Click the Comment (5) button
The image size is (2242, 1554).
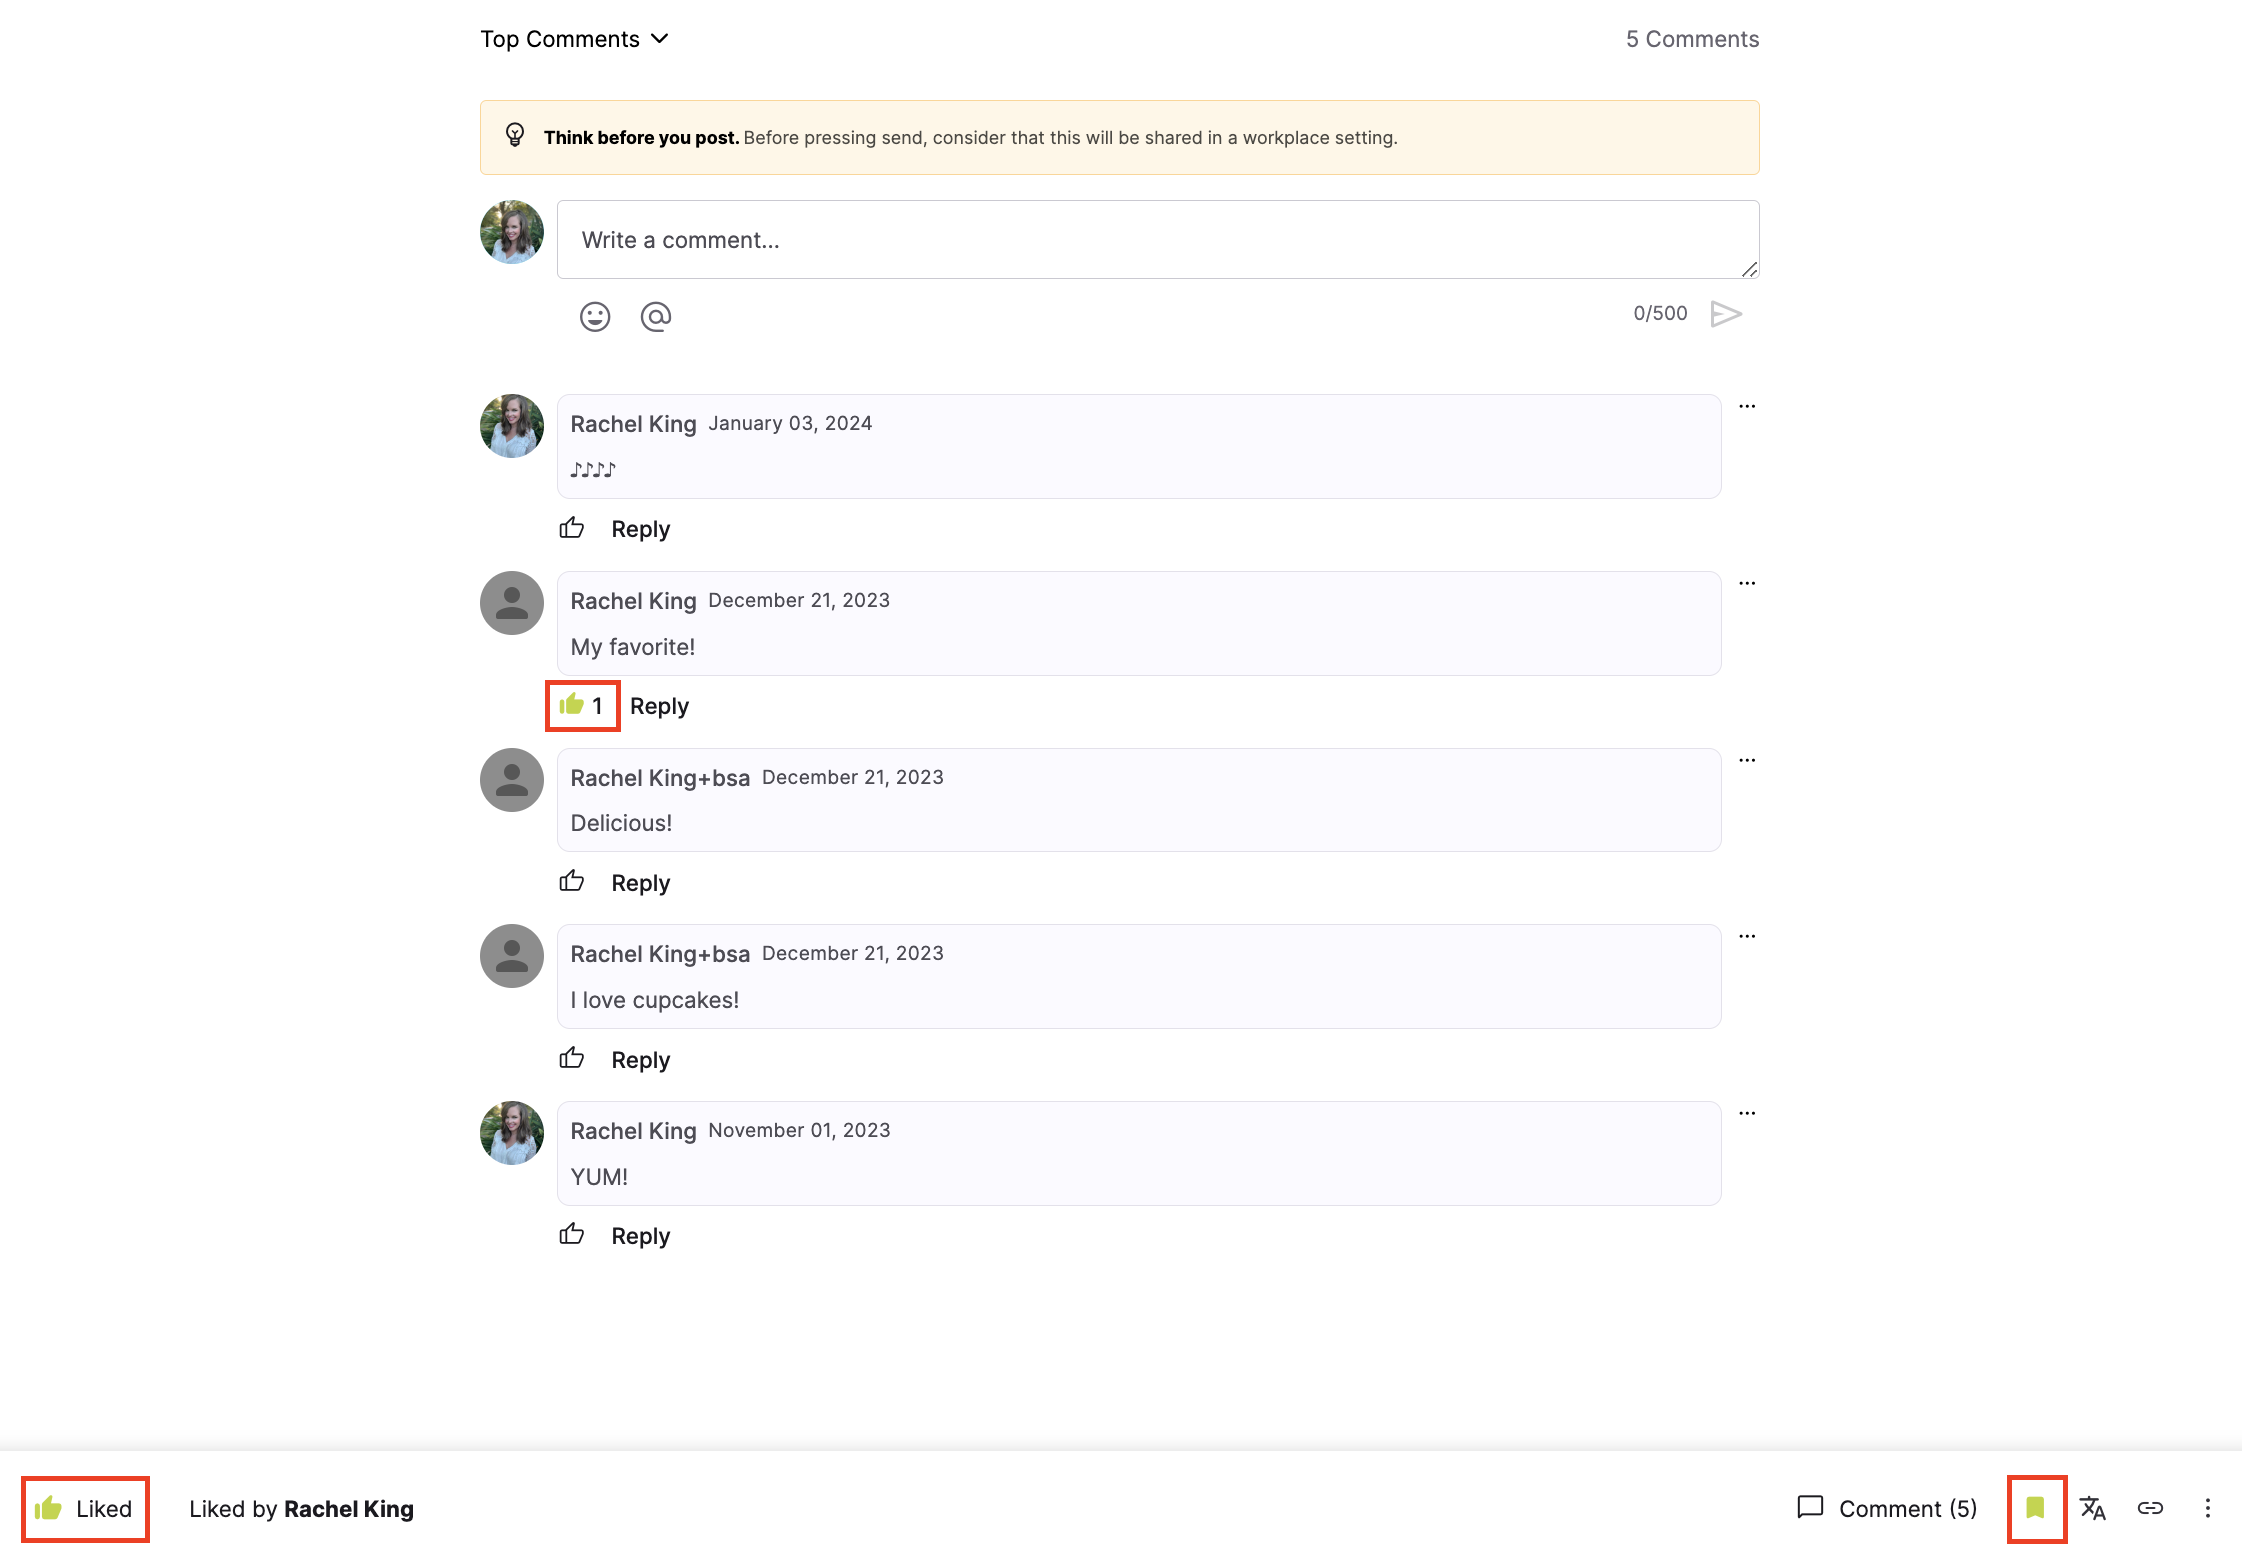point(1887,1508)
